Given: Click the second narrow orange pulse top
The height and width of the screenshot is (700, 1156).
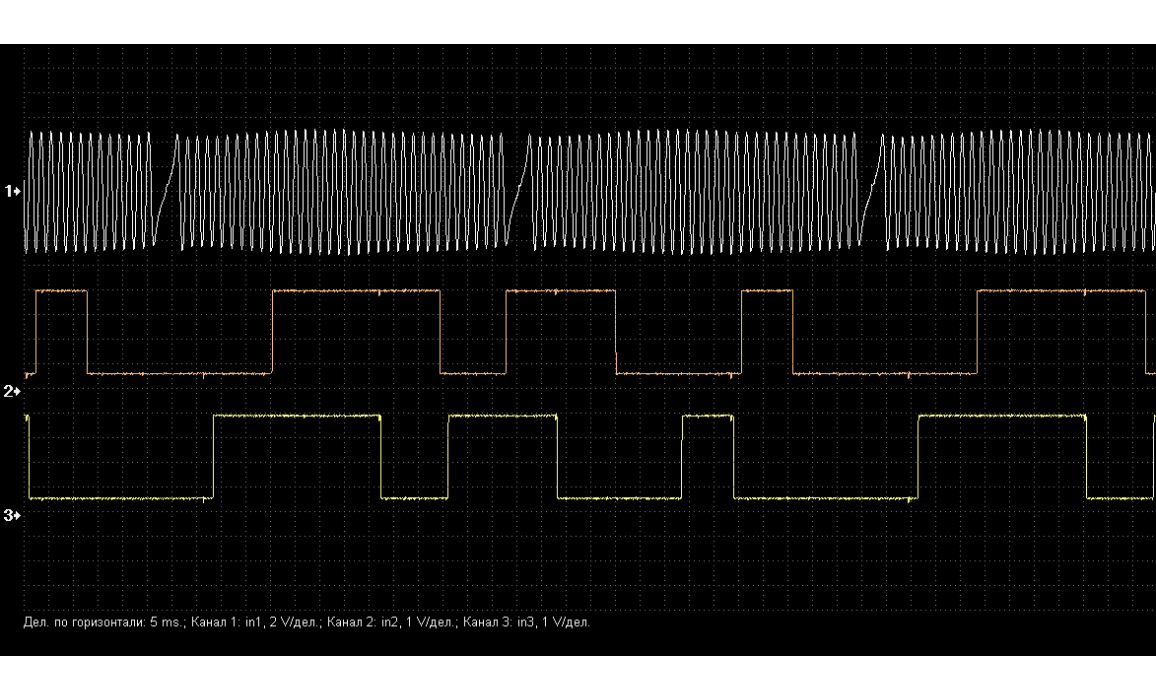Looking at the screenshot, I should (767, 291).
